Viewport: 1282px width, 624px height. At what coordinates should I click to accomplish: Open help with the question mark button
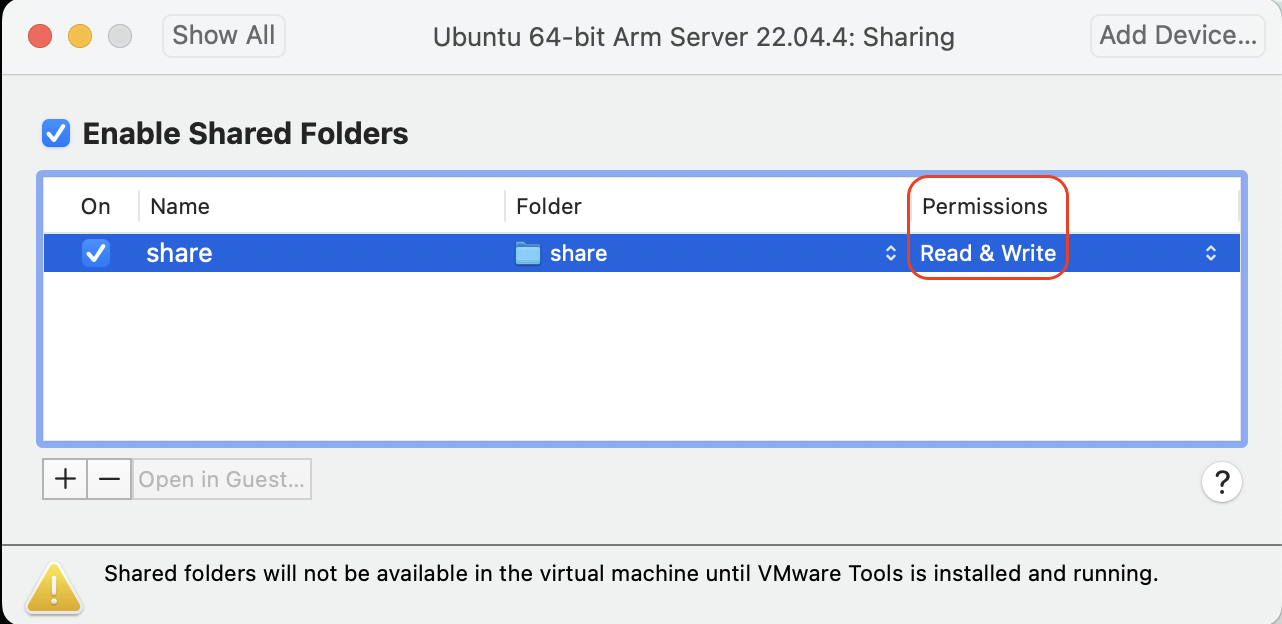click(x=1221, y=482)
